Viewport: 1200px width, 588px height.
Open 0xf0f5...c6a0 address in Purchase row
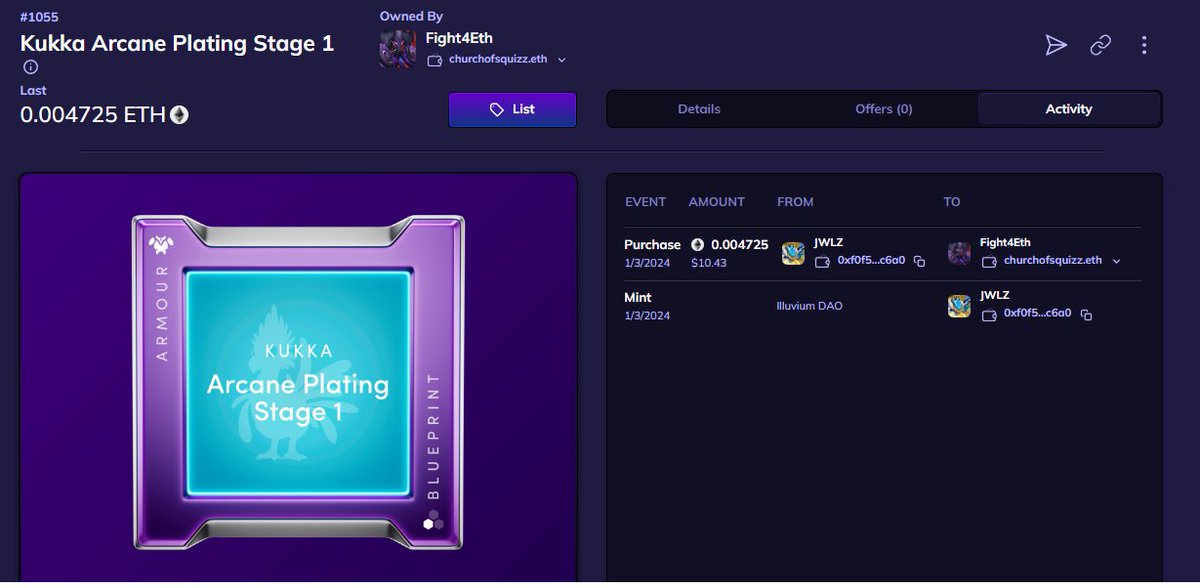coord(871,260)
